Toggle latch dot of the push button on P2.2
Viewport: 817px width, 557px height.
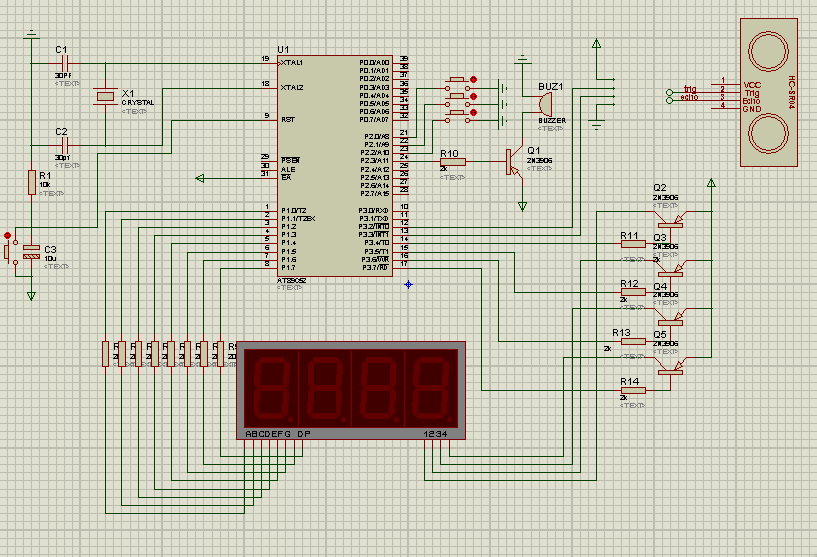pyautogui.click(x=474, y=113)
